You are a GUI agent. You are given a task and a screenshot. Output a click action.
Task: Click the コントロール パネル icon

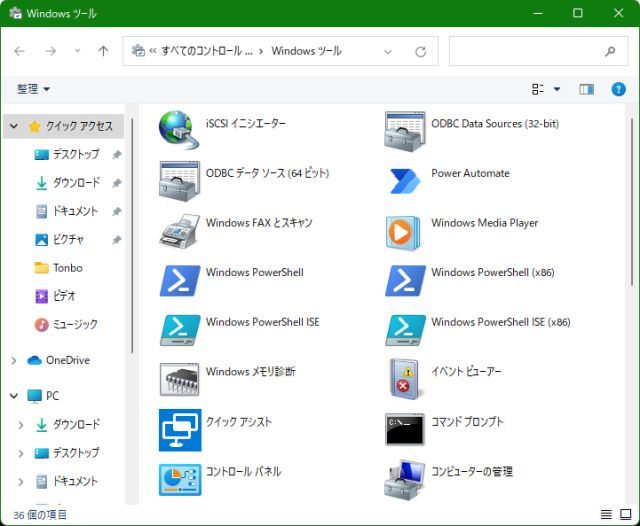point(180,479)
